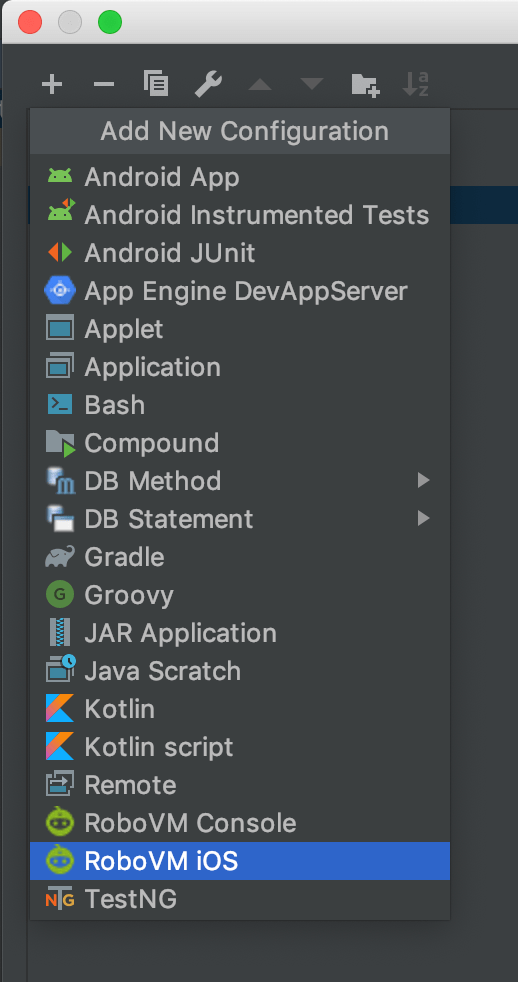Click the RoboVM Console robot icon
This screenshot has width=518, height=982.
coord(60,822)
